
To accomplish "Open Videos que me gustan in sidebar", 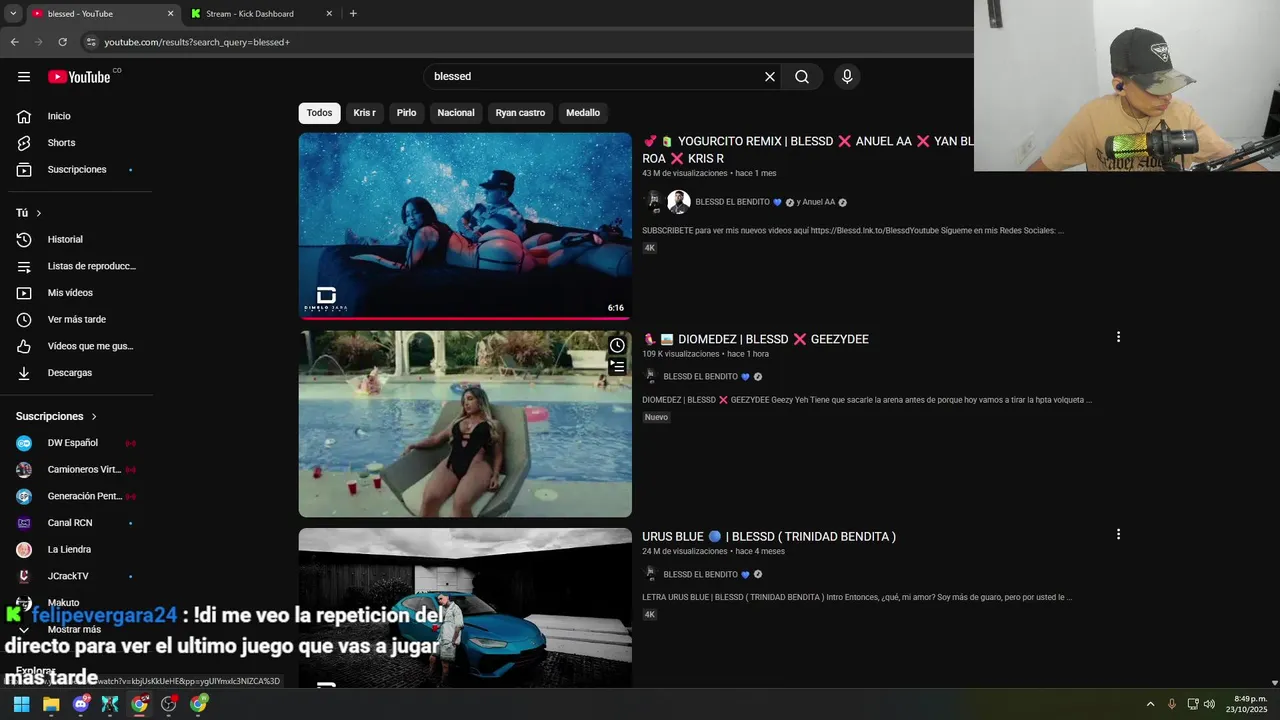I will coord(82,346).
